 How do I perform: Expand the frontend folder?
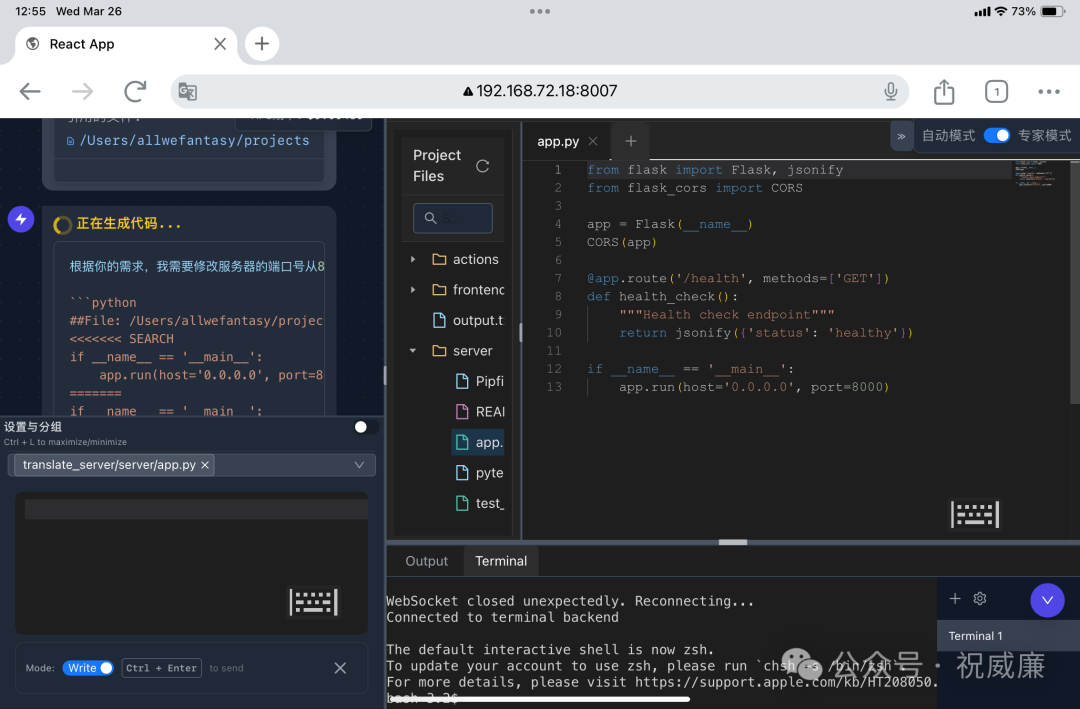(413, 289)
